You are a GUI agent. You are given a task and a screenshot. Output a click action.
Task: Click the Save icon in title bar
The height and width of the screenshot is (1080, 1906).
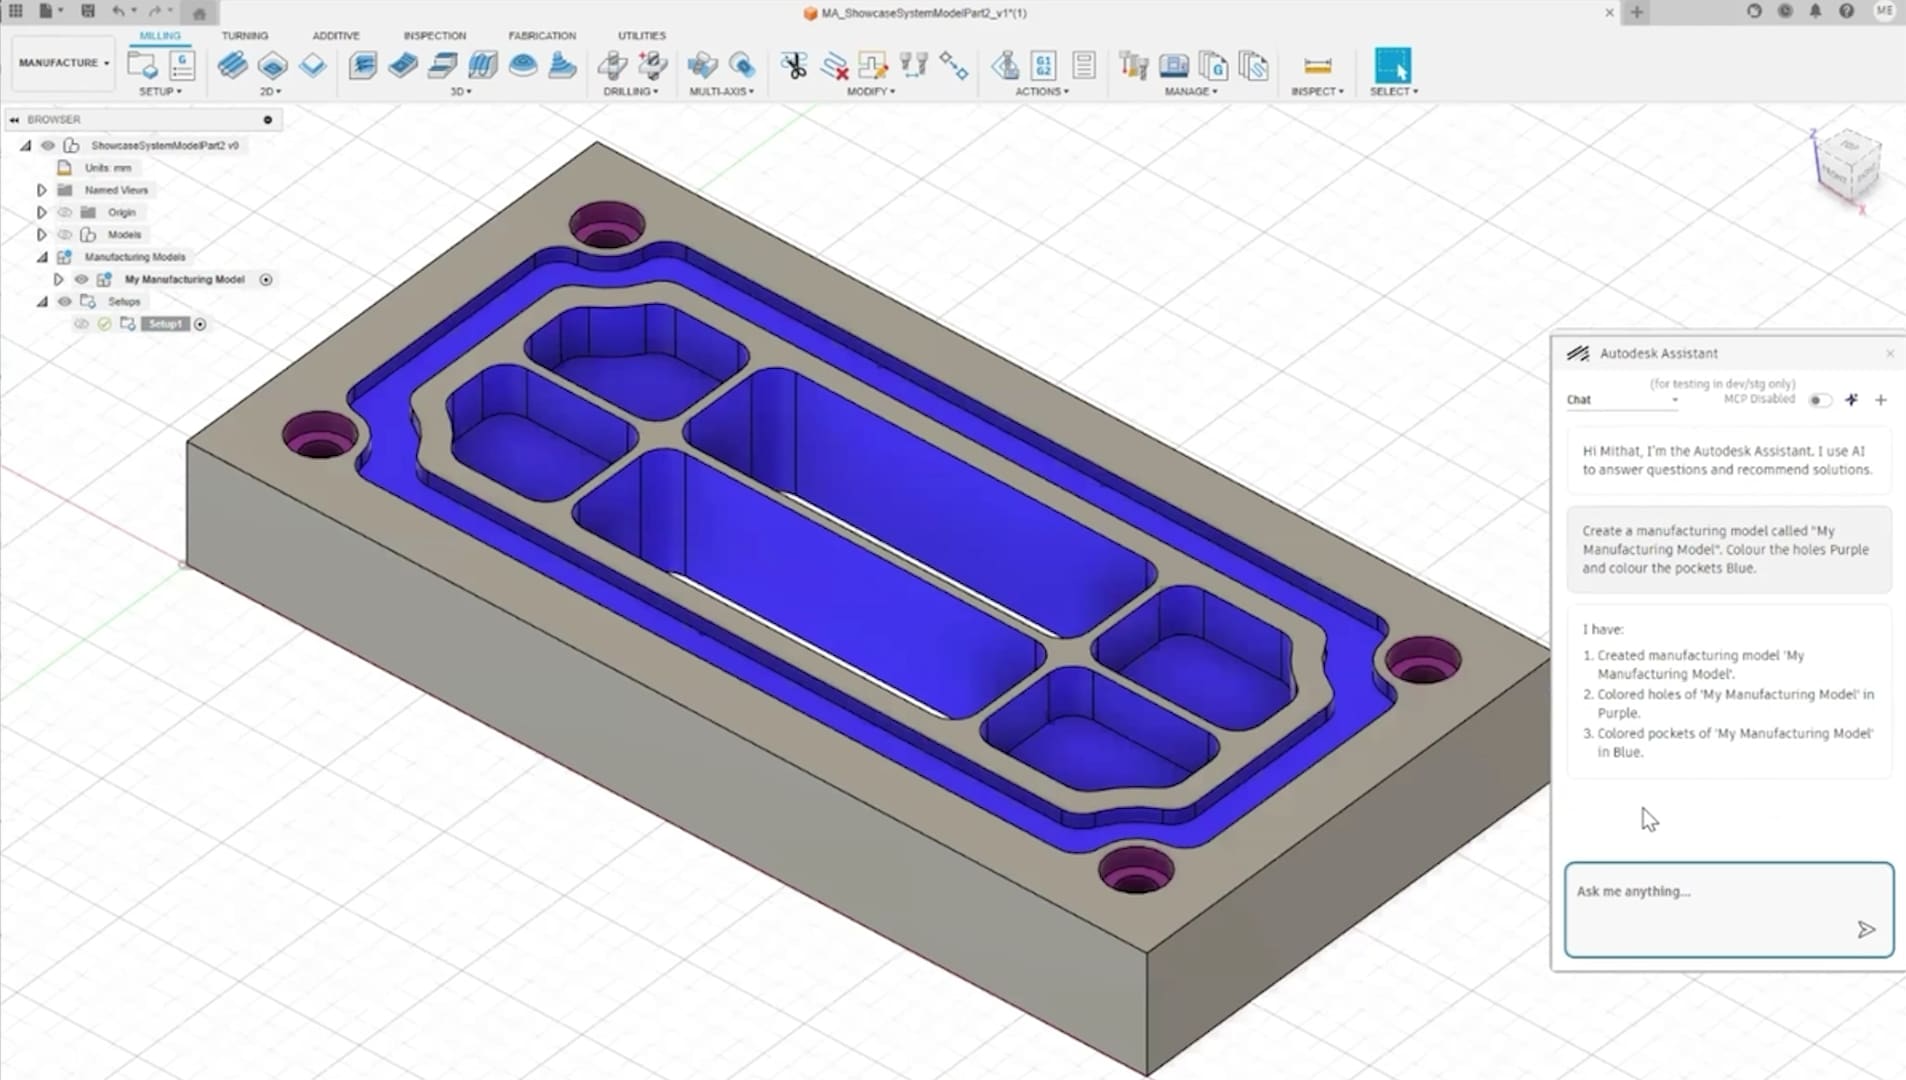click(x=88, y=12)
